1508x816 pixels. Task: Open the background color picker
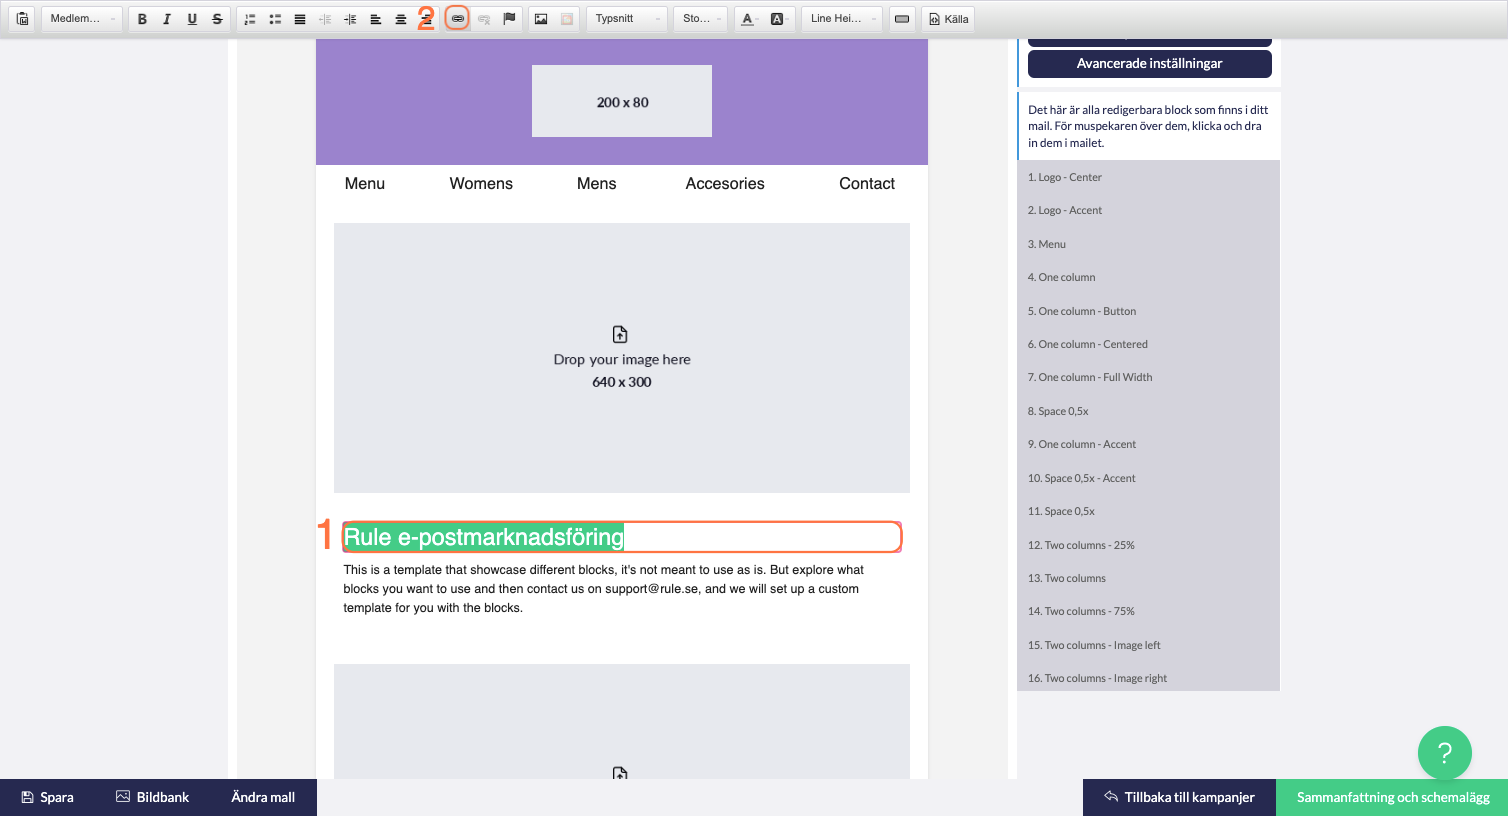[x=778, y=19]
